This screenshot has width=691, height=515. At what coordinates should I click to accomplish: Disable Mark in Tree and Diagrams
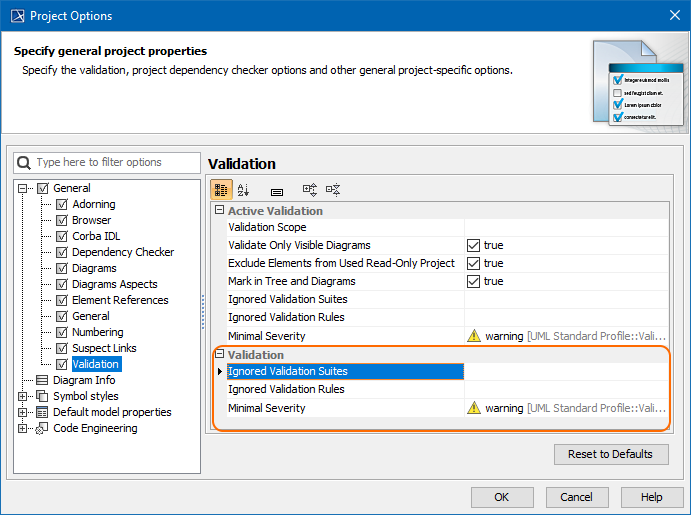point(474,281)
